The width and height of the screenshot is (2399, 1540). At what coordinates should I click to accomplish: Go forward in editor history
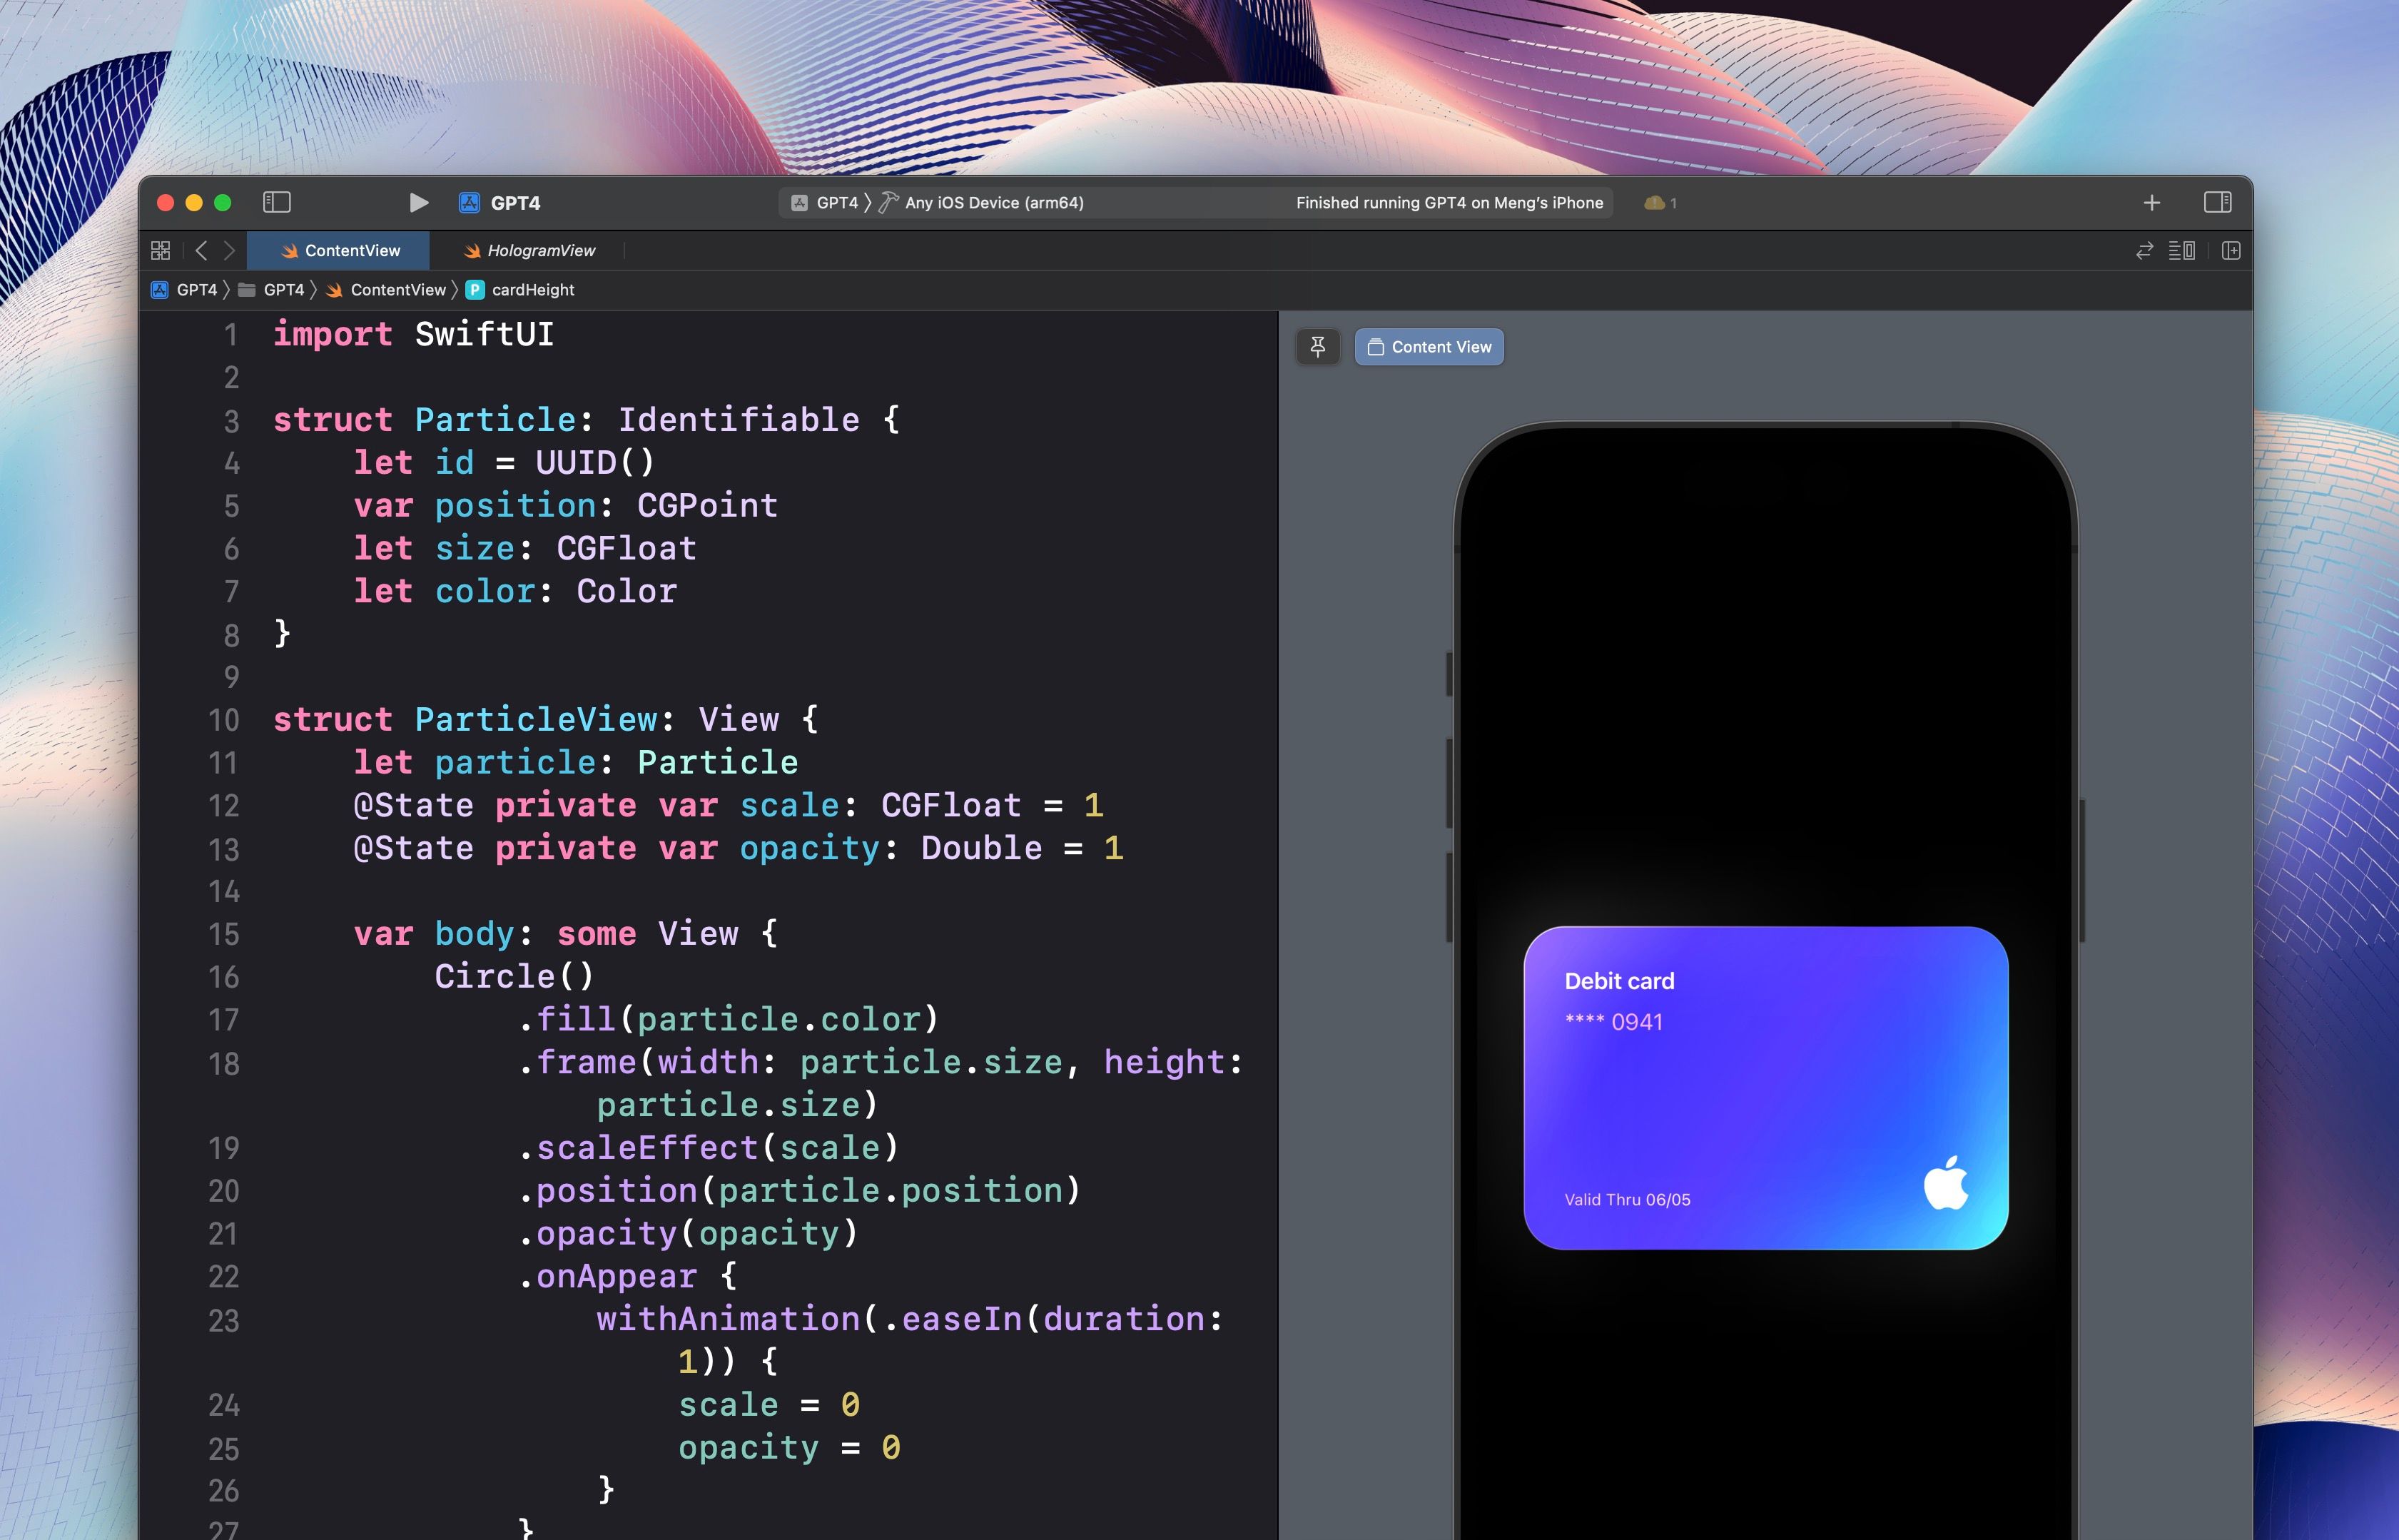(x=229, y=250)
